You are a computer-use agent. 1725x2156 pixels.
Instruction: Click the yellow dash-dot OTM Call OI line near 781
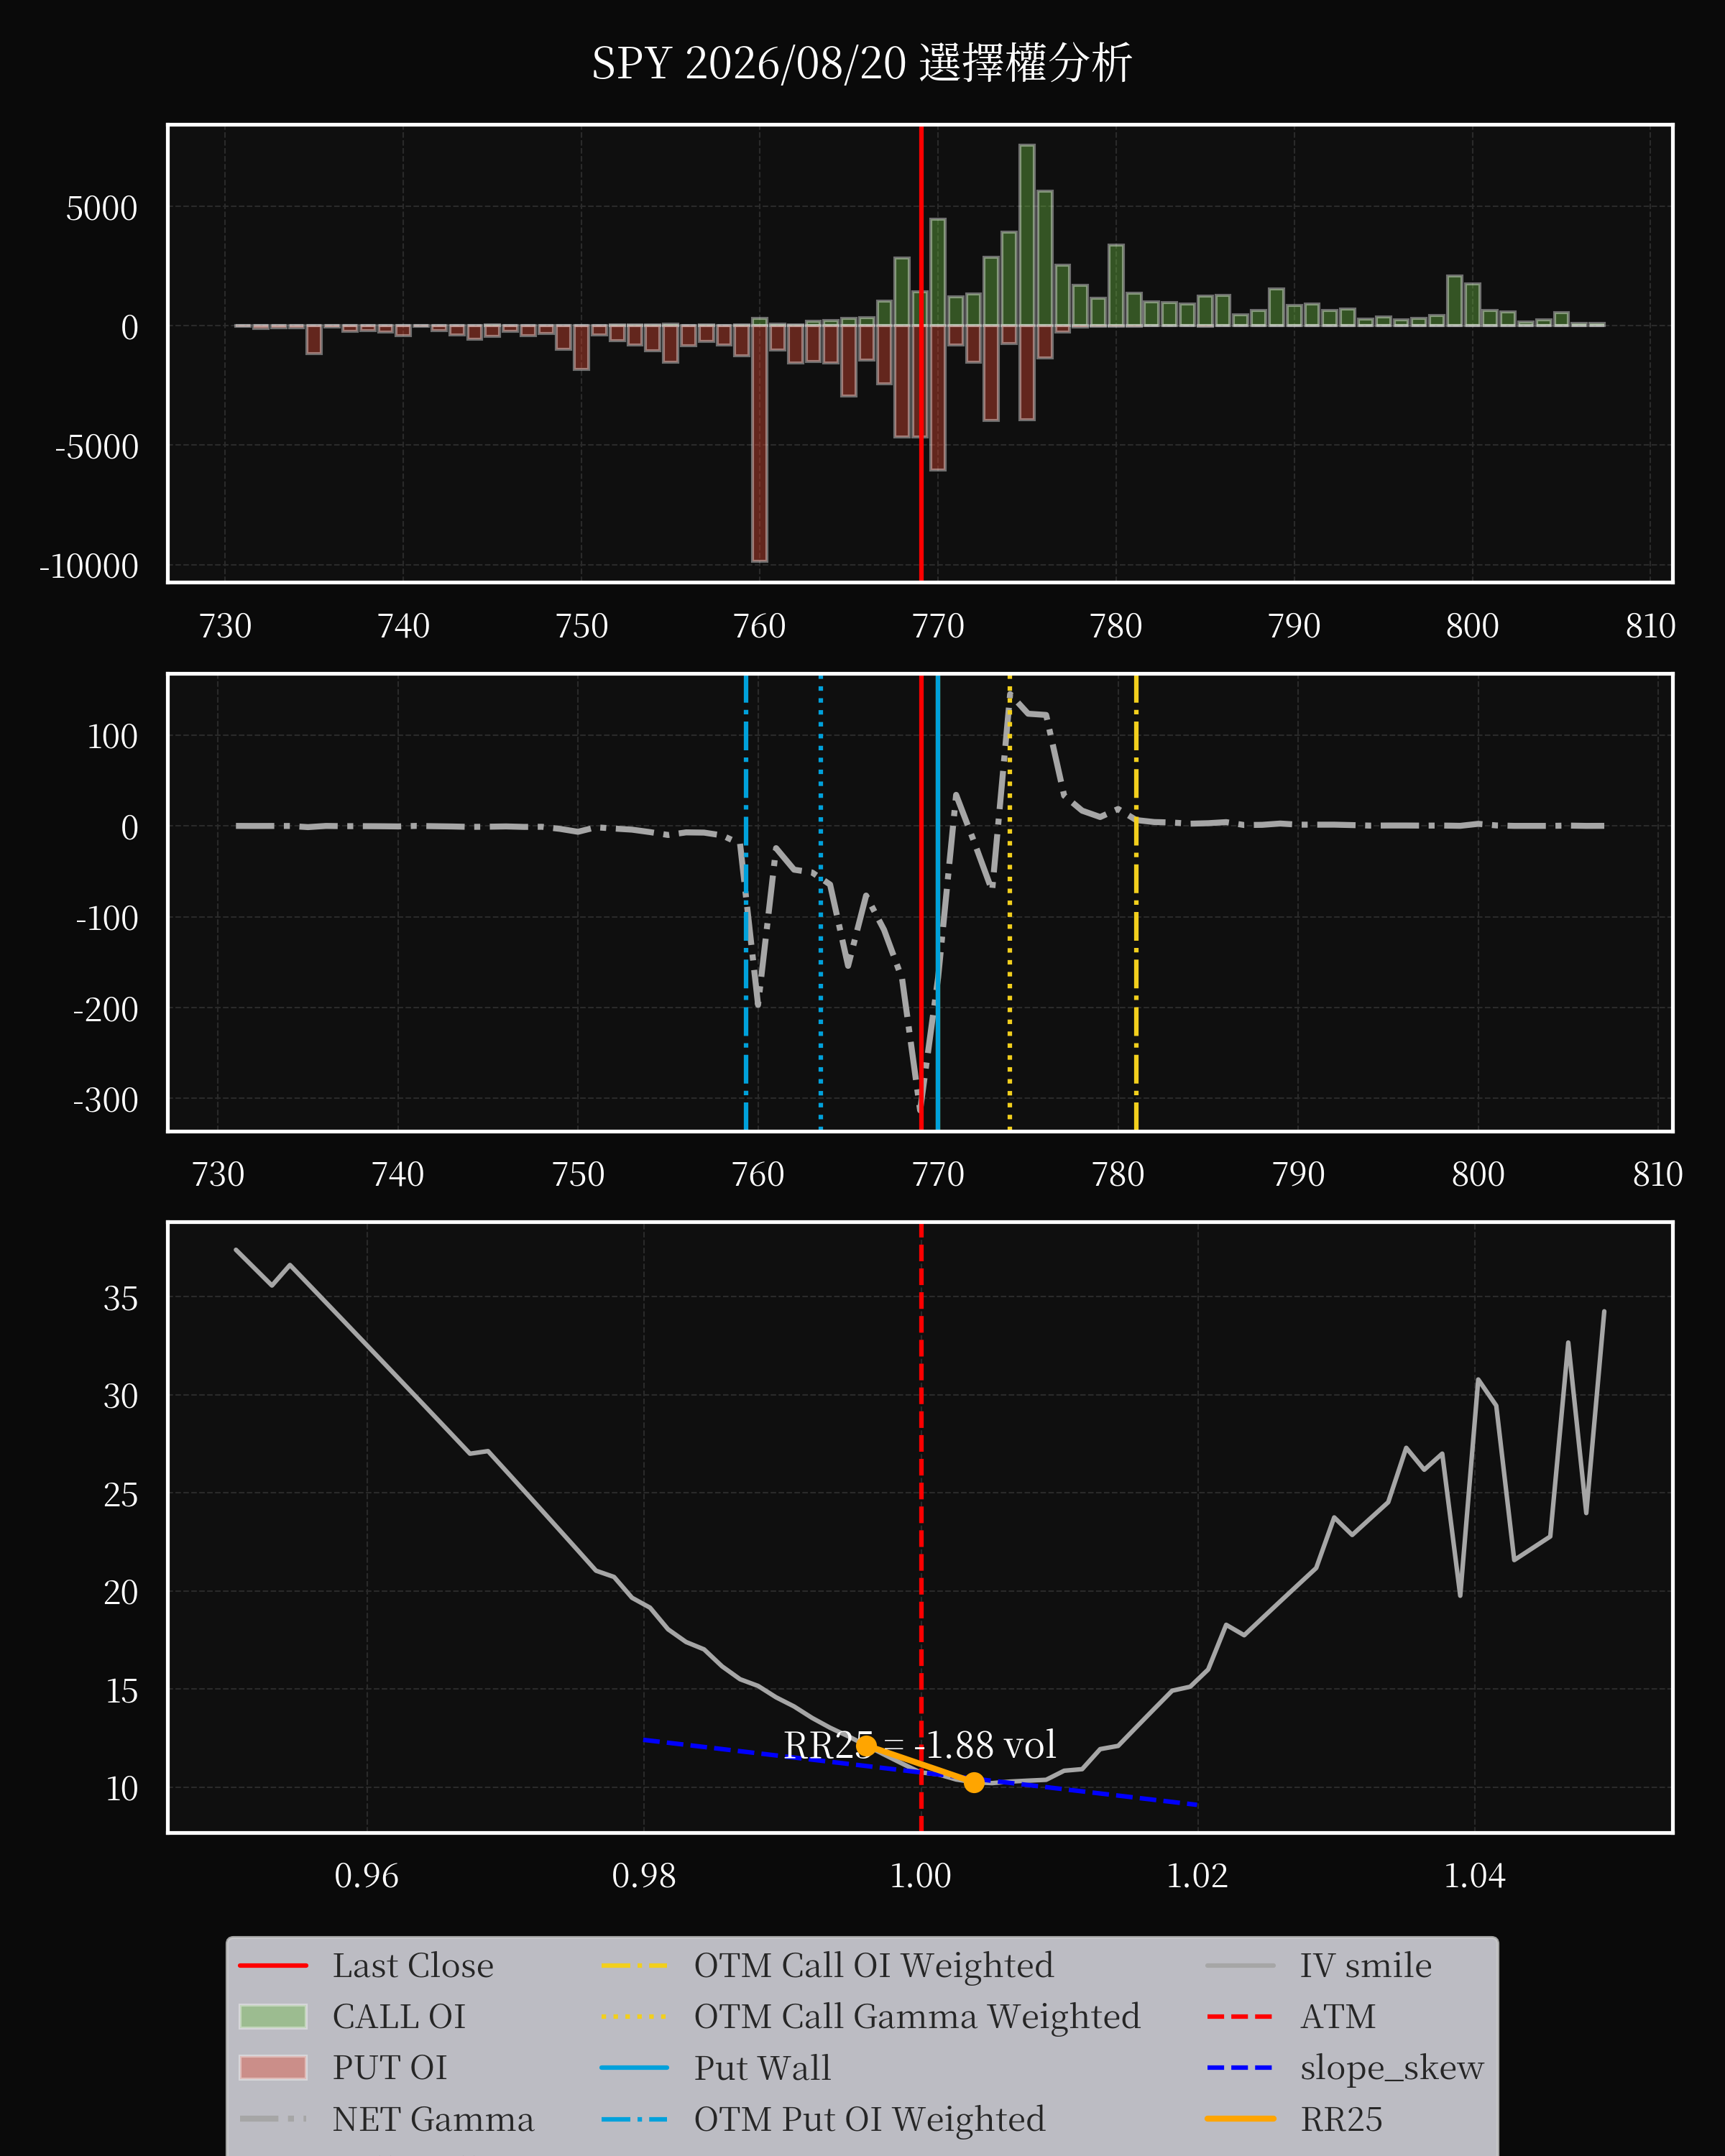[1136, 903]
